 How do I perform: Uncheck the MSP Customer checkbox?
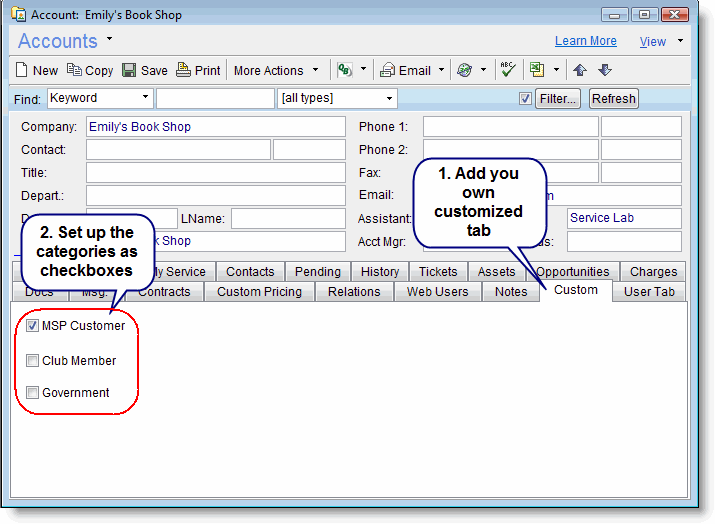point(33,326)
